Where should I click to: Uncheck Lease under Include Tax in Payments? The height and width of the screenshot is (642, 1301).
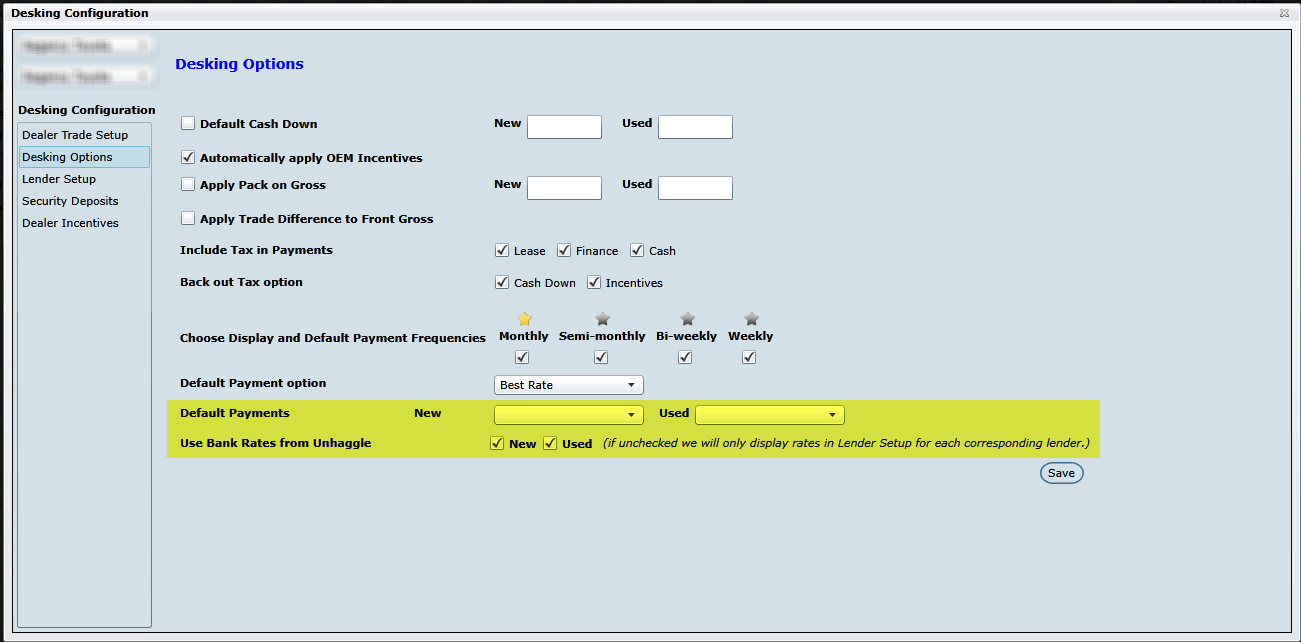click(502, 251)
